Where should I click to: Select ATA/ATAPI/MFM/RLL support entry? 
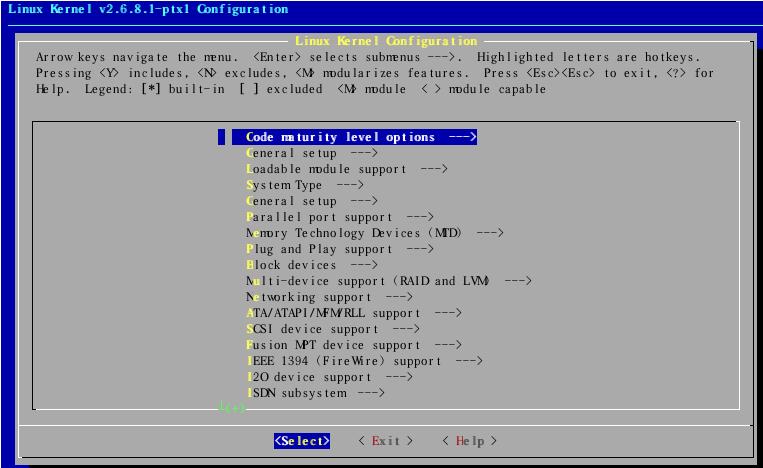[354, 313]
